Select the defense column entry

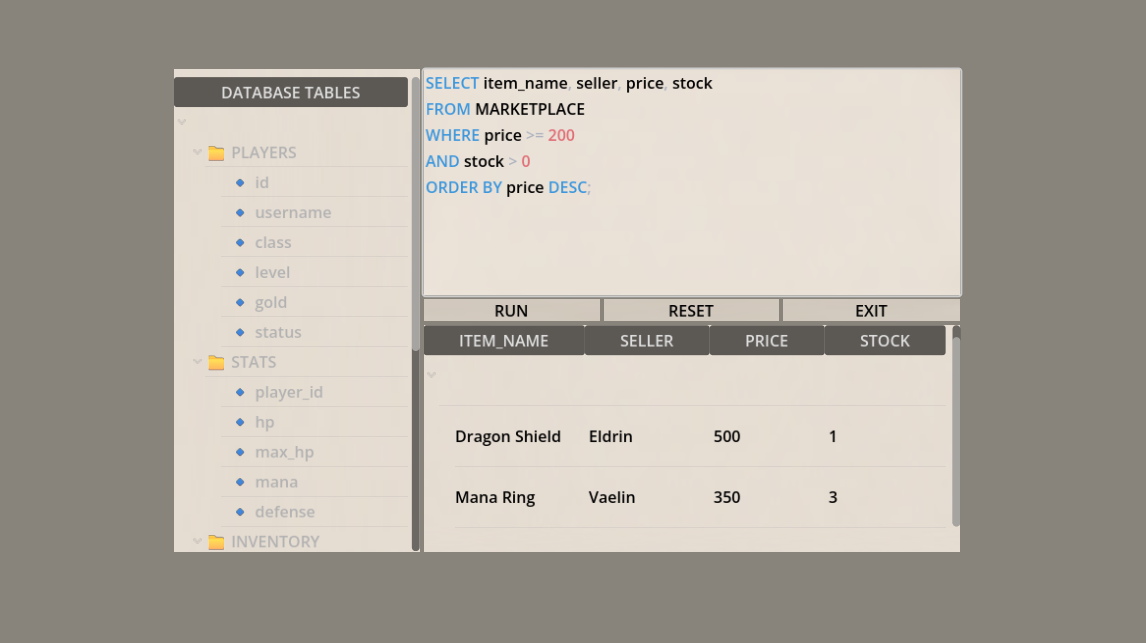coord(285,512)
